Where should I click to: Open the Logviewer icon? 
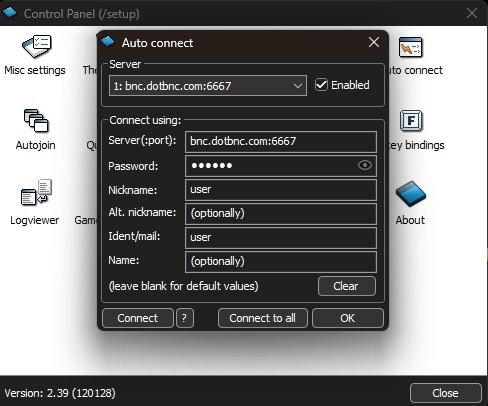[x=36, y=192]
